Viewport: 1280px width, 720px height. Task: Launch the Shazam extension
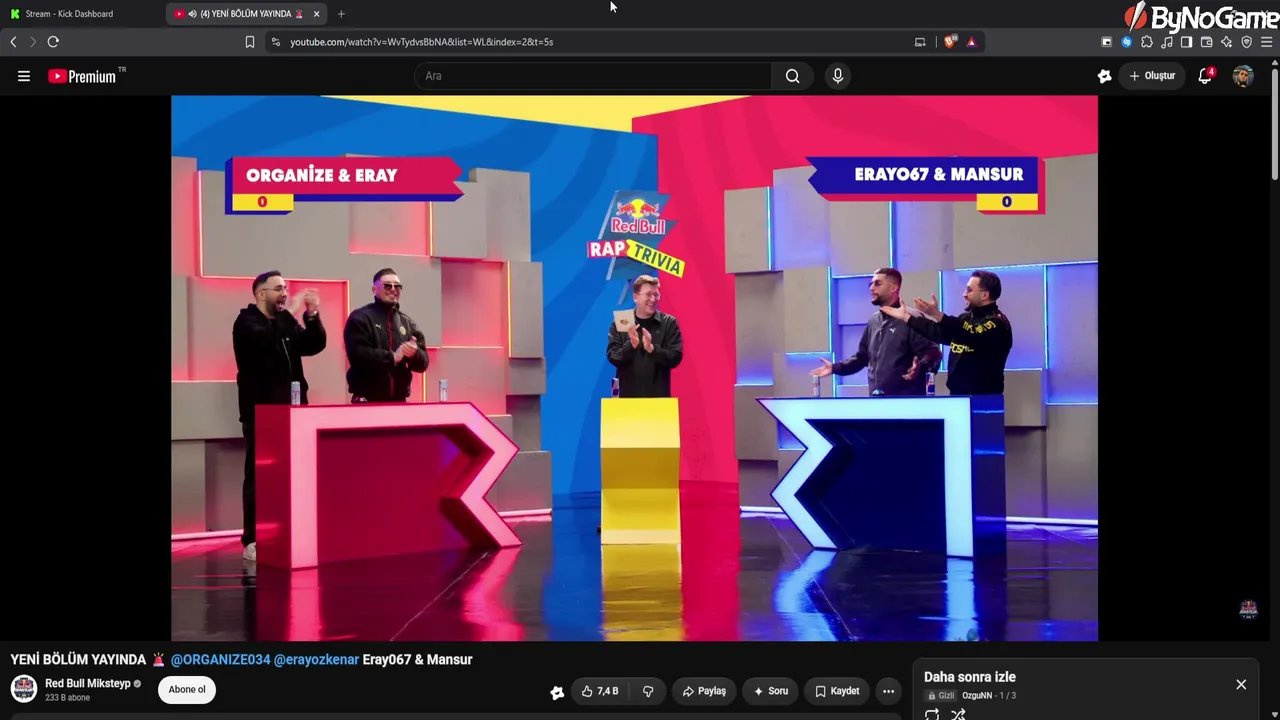[1126, 42]
